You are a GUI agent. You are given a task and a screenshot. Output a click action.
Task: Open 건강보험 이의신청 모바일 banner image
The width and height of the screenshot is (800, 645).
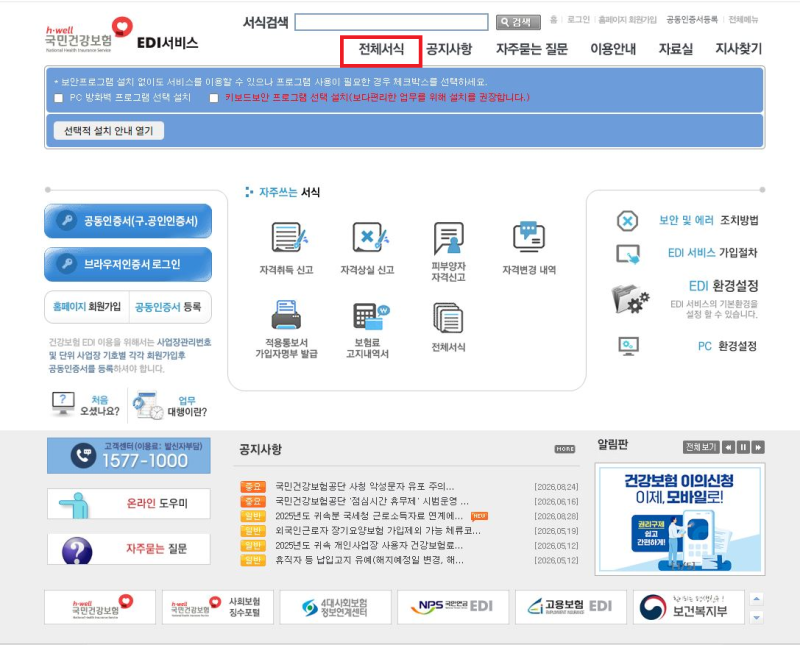(x=680, y=519)
